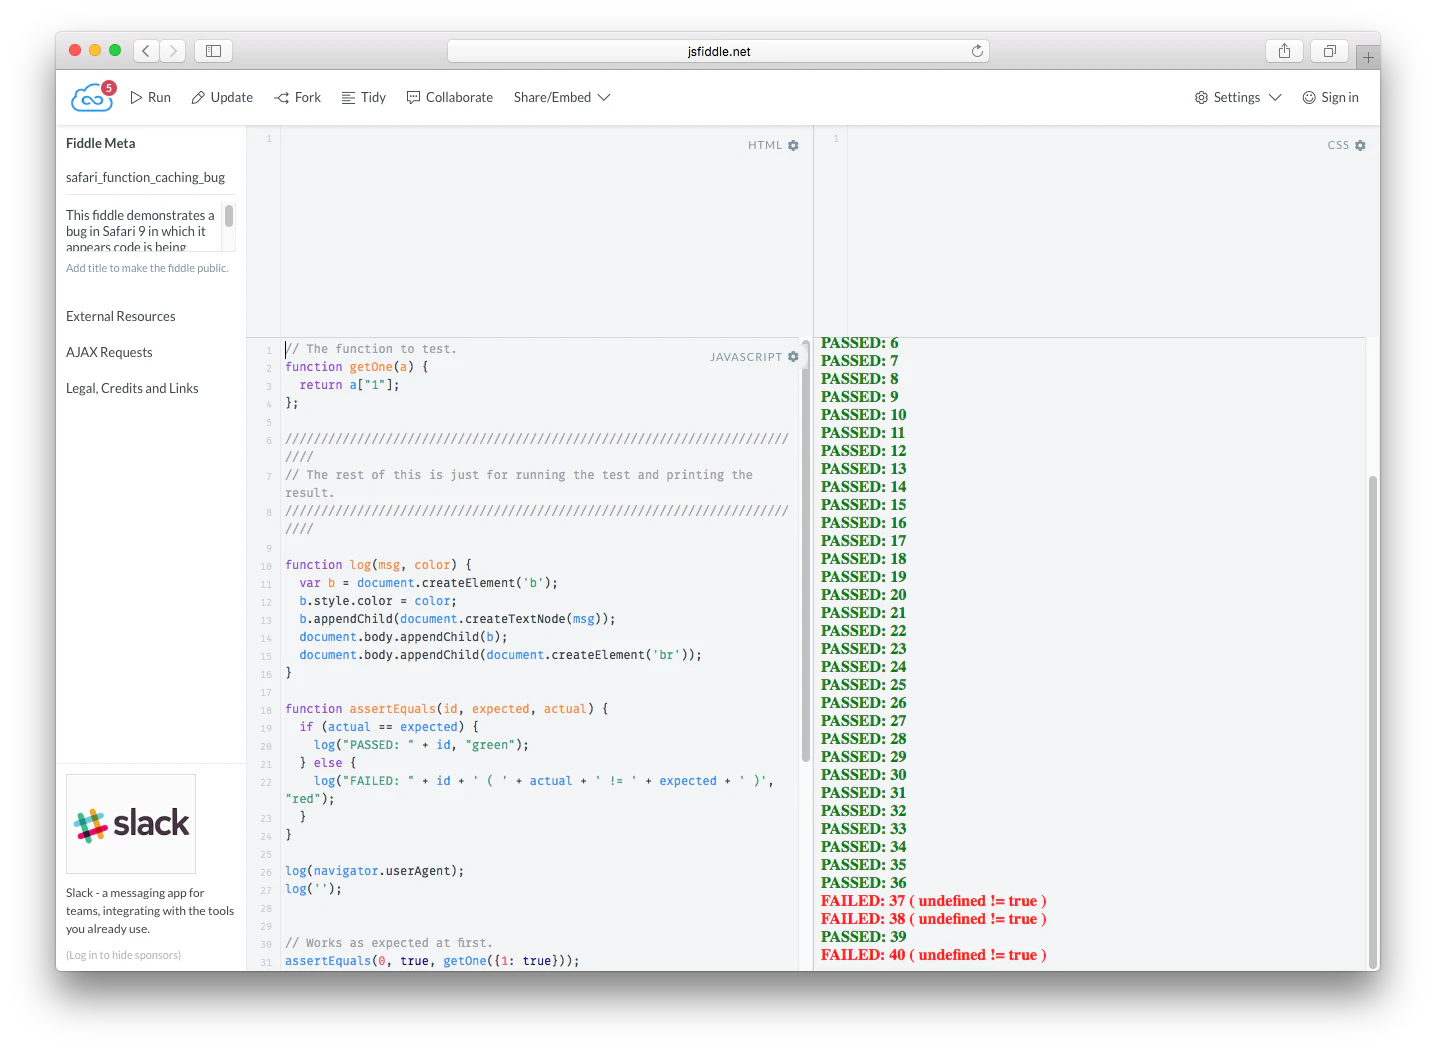Open HTML panel settings gear
Image resolution: width=1436 pixels, height=1051 pixels.
[793, 145]
